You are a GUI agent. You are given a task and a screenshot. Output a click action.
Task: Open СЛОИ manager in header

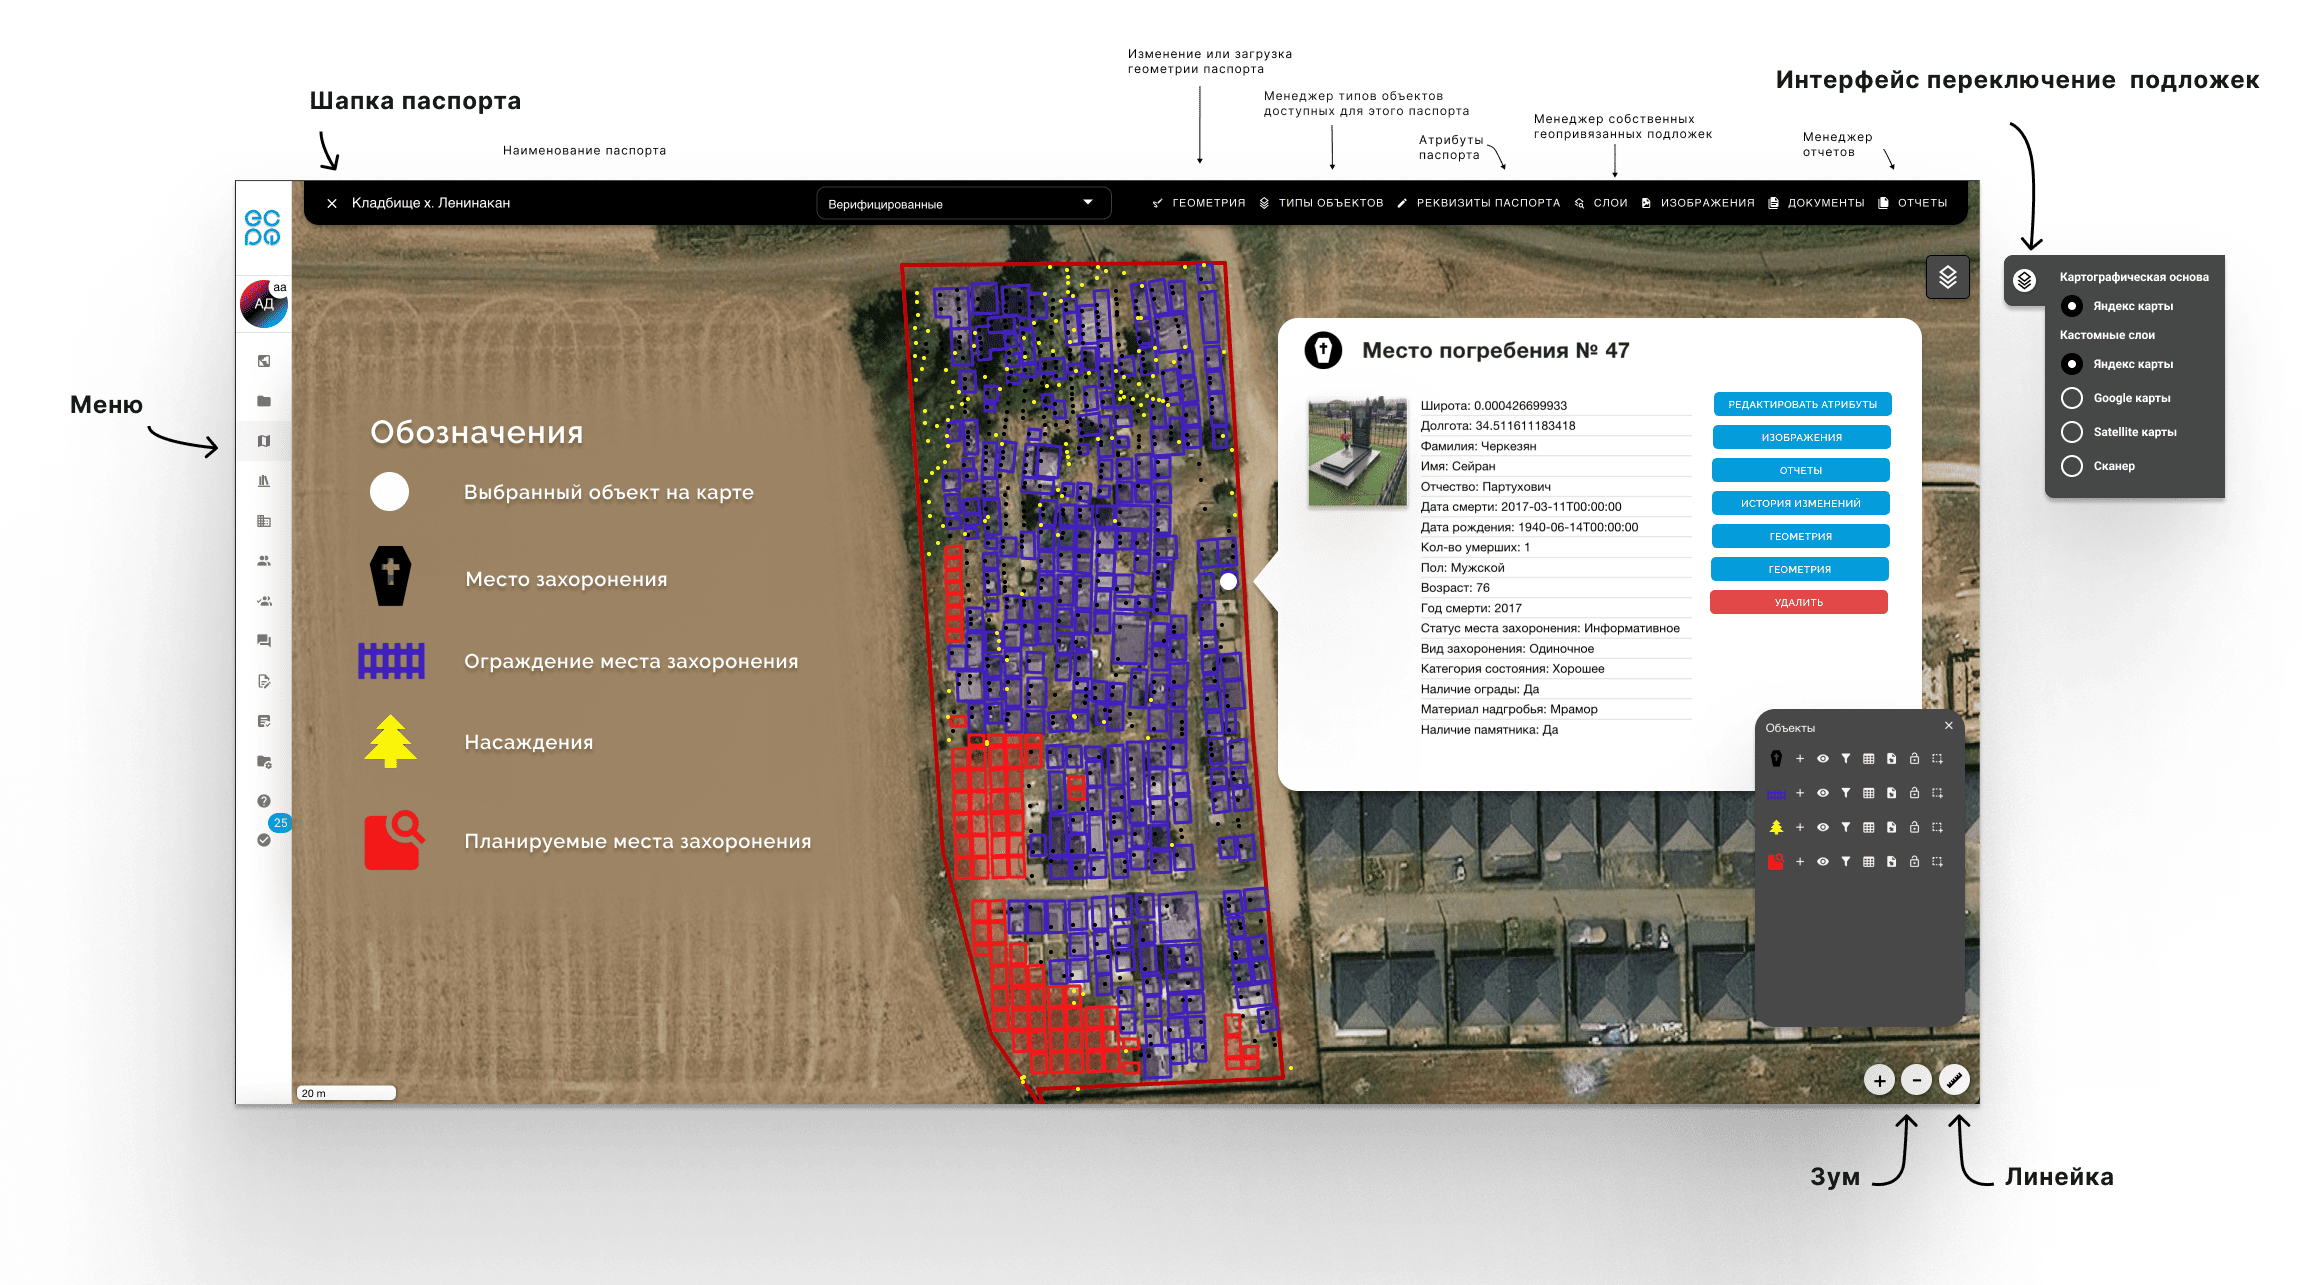1601,203
